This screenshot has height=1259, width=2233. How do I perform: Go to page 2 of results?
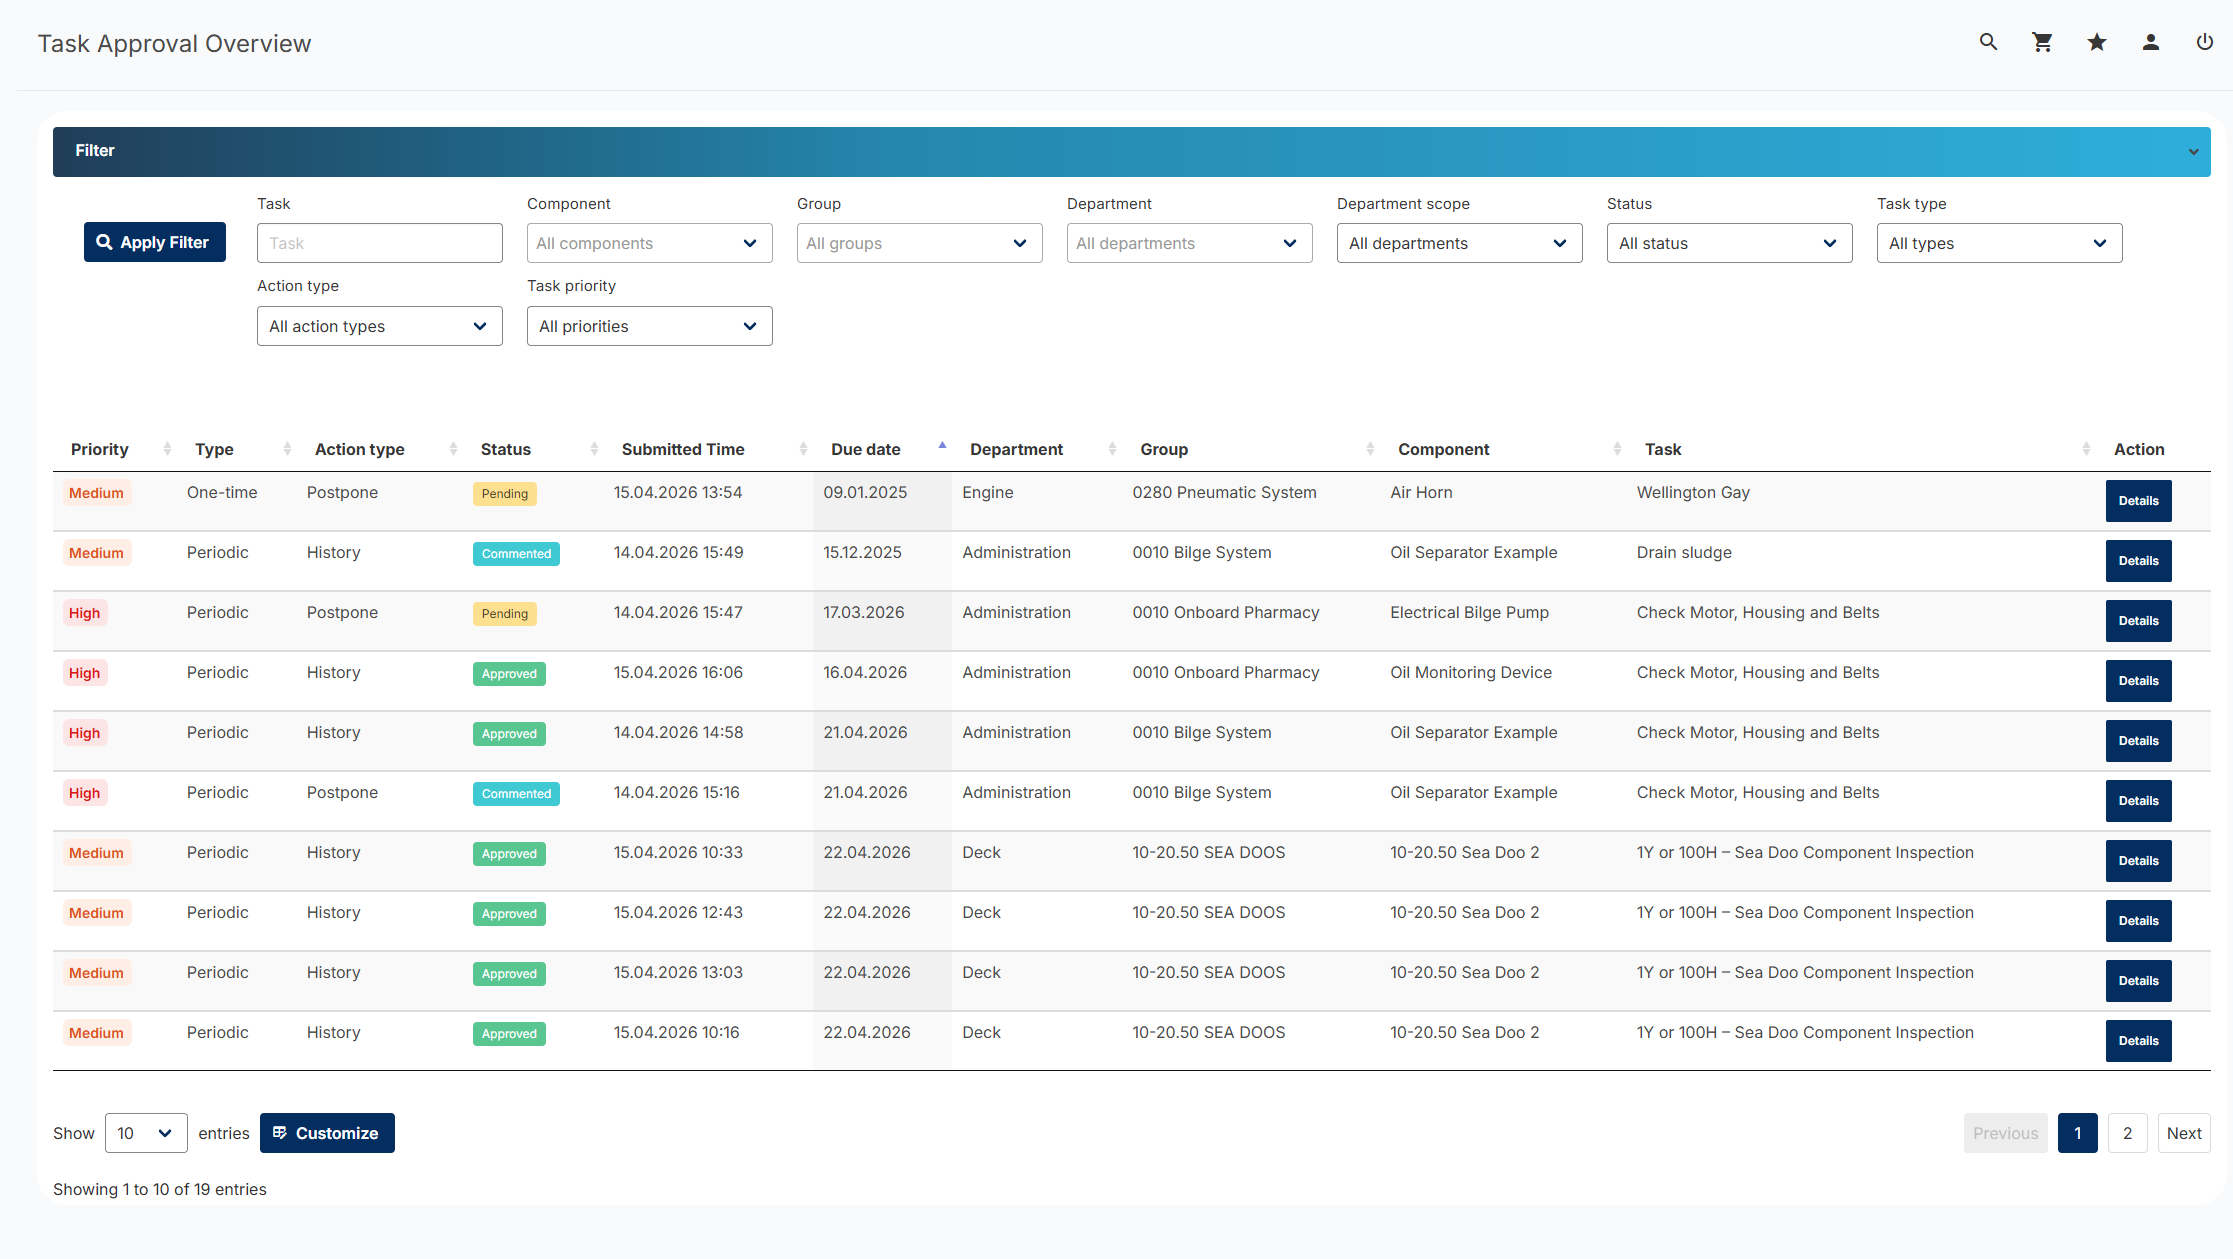(x=2127, y=1133)
